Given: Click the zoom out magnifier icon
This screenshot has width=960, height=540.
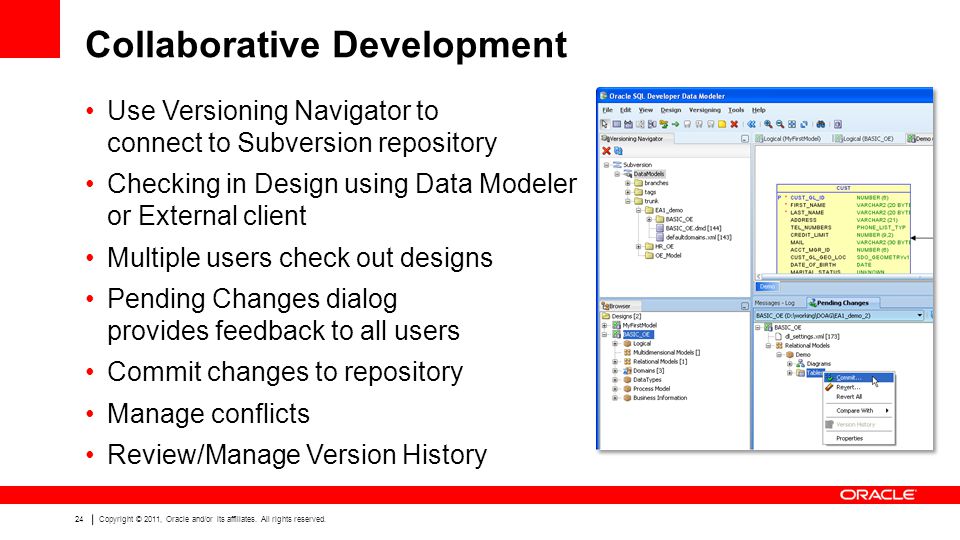Looking at the screenshot, I should point(780,124).
